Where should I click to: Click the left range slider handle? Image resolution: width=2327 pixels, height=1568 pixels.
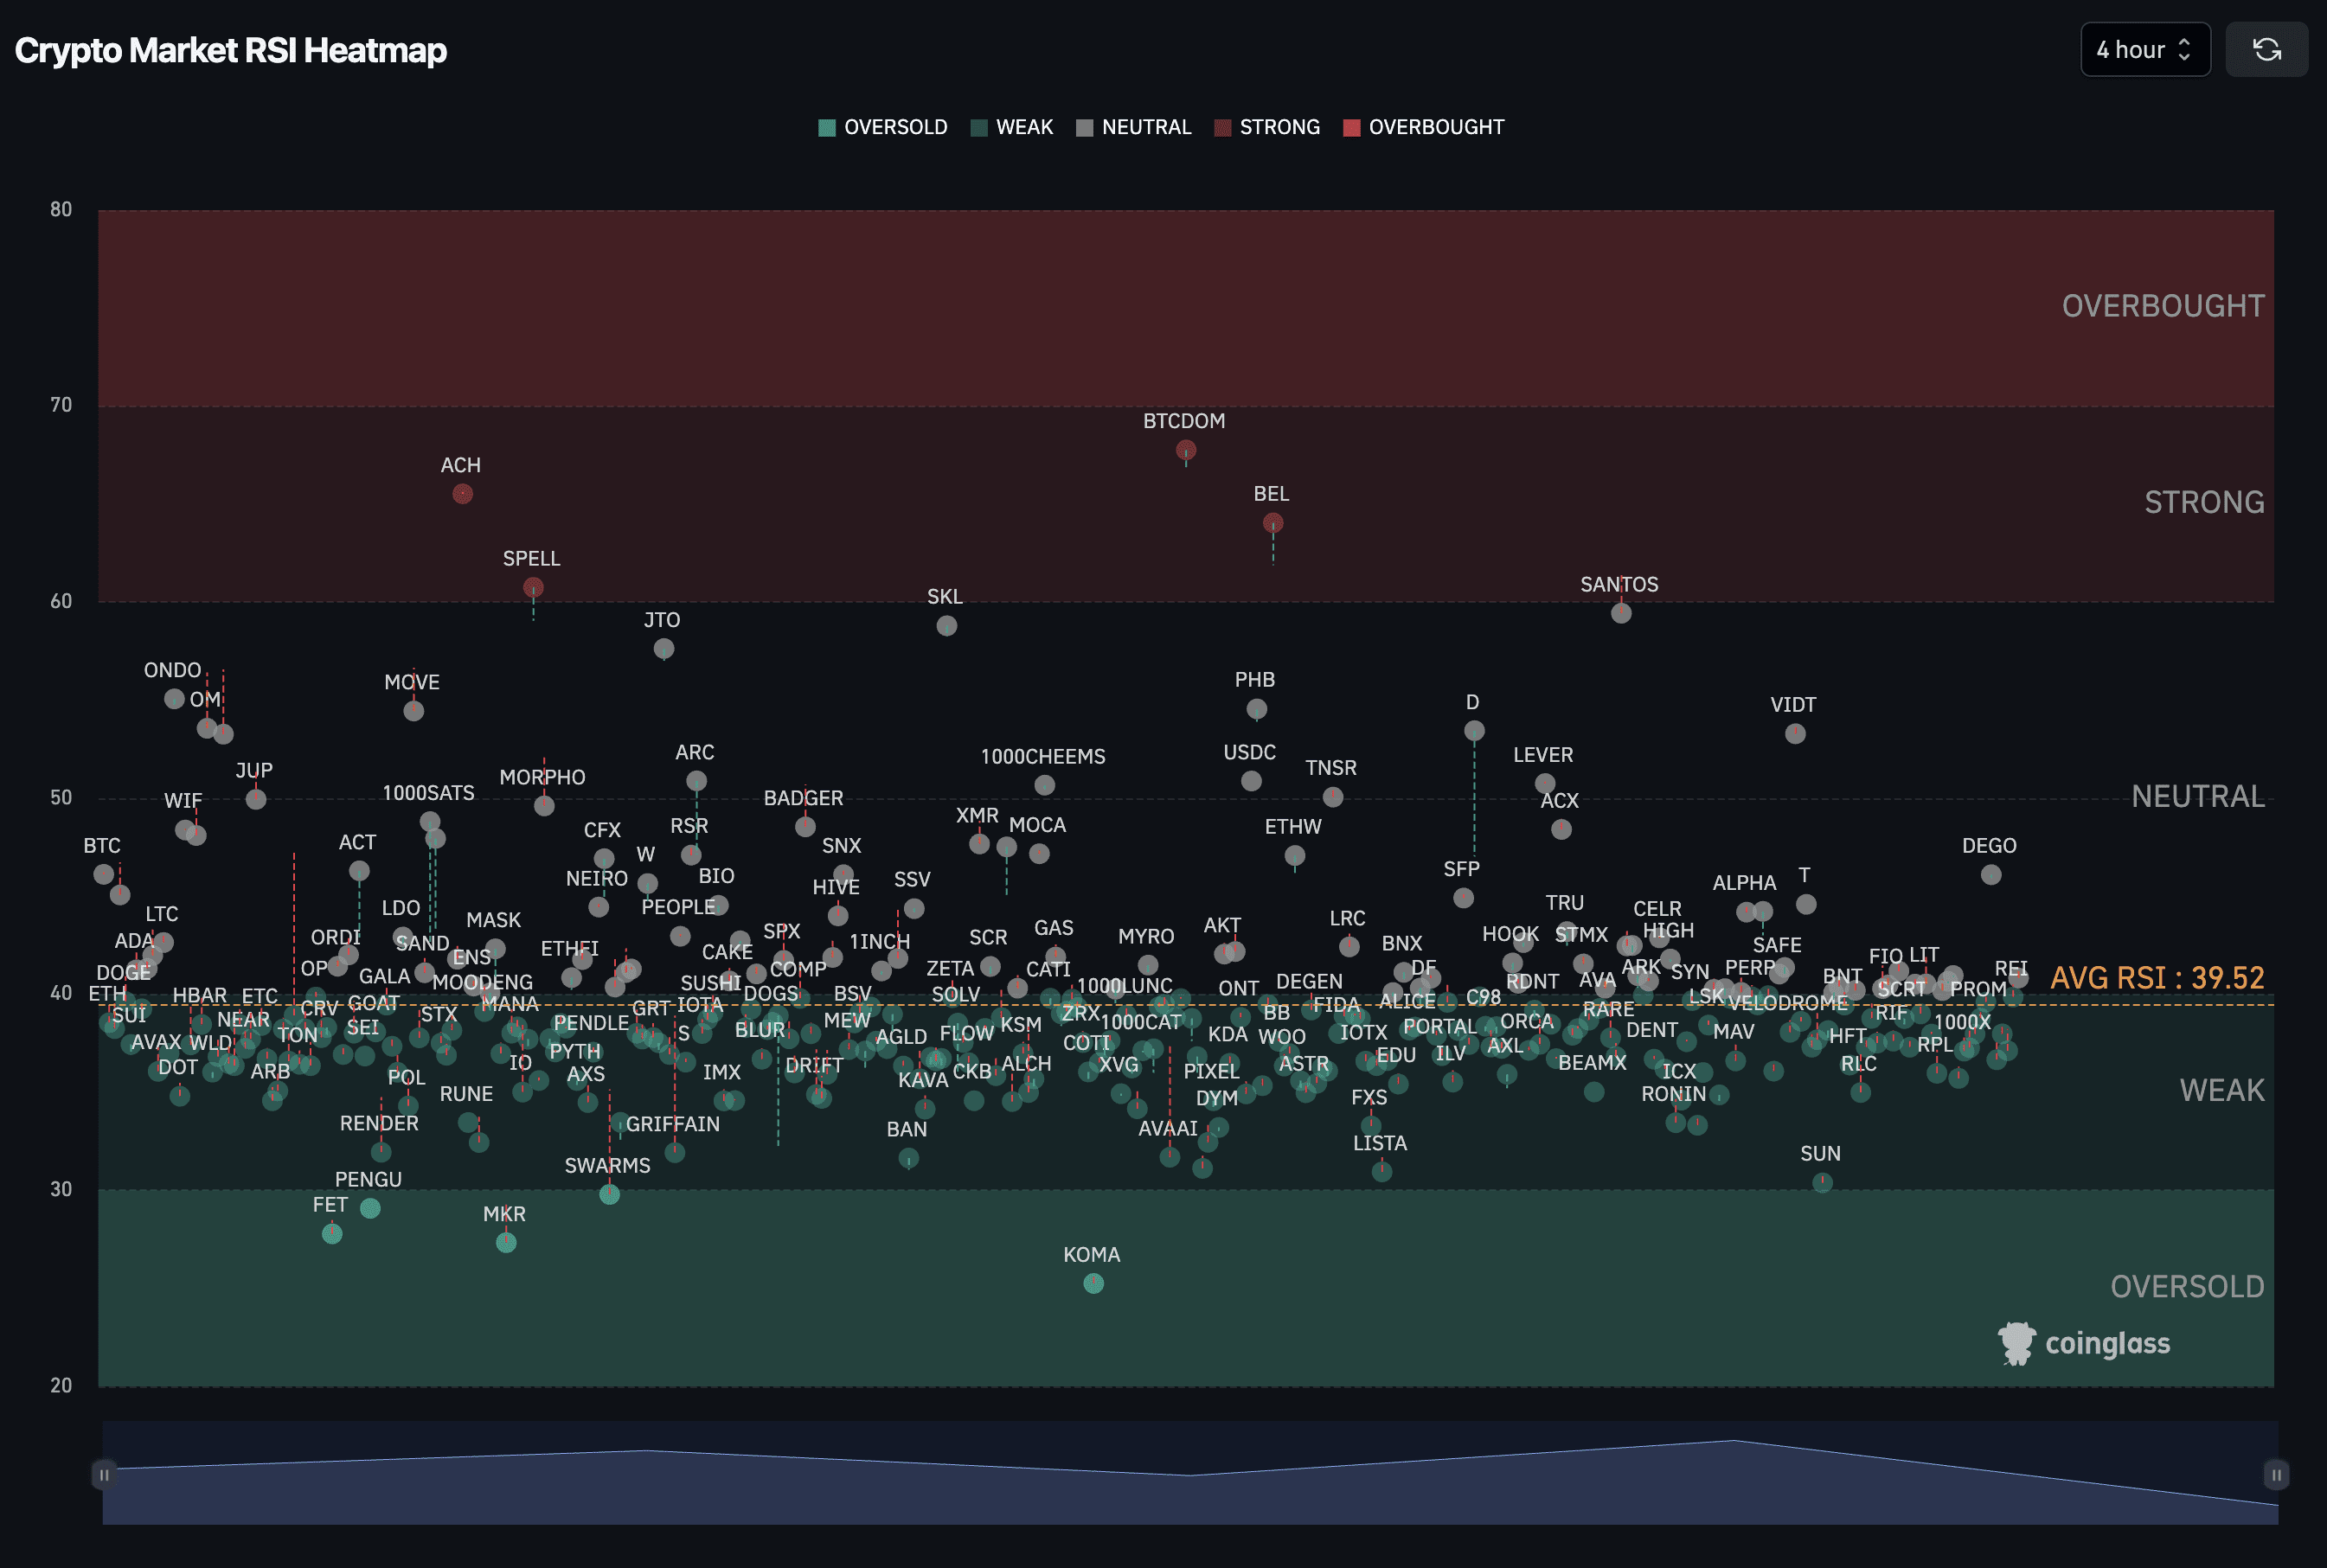coord(104,1474)
